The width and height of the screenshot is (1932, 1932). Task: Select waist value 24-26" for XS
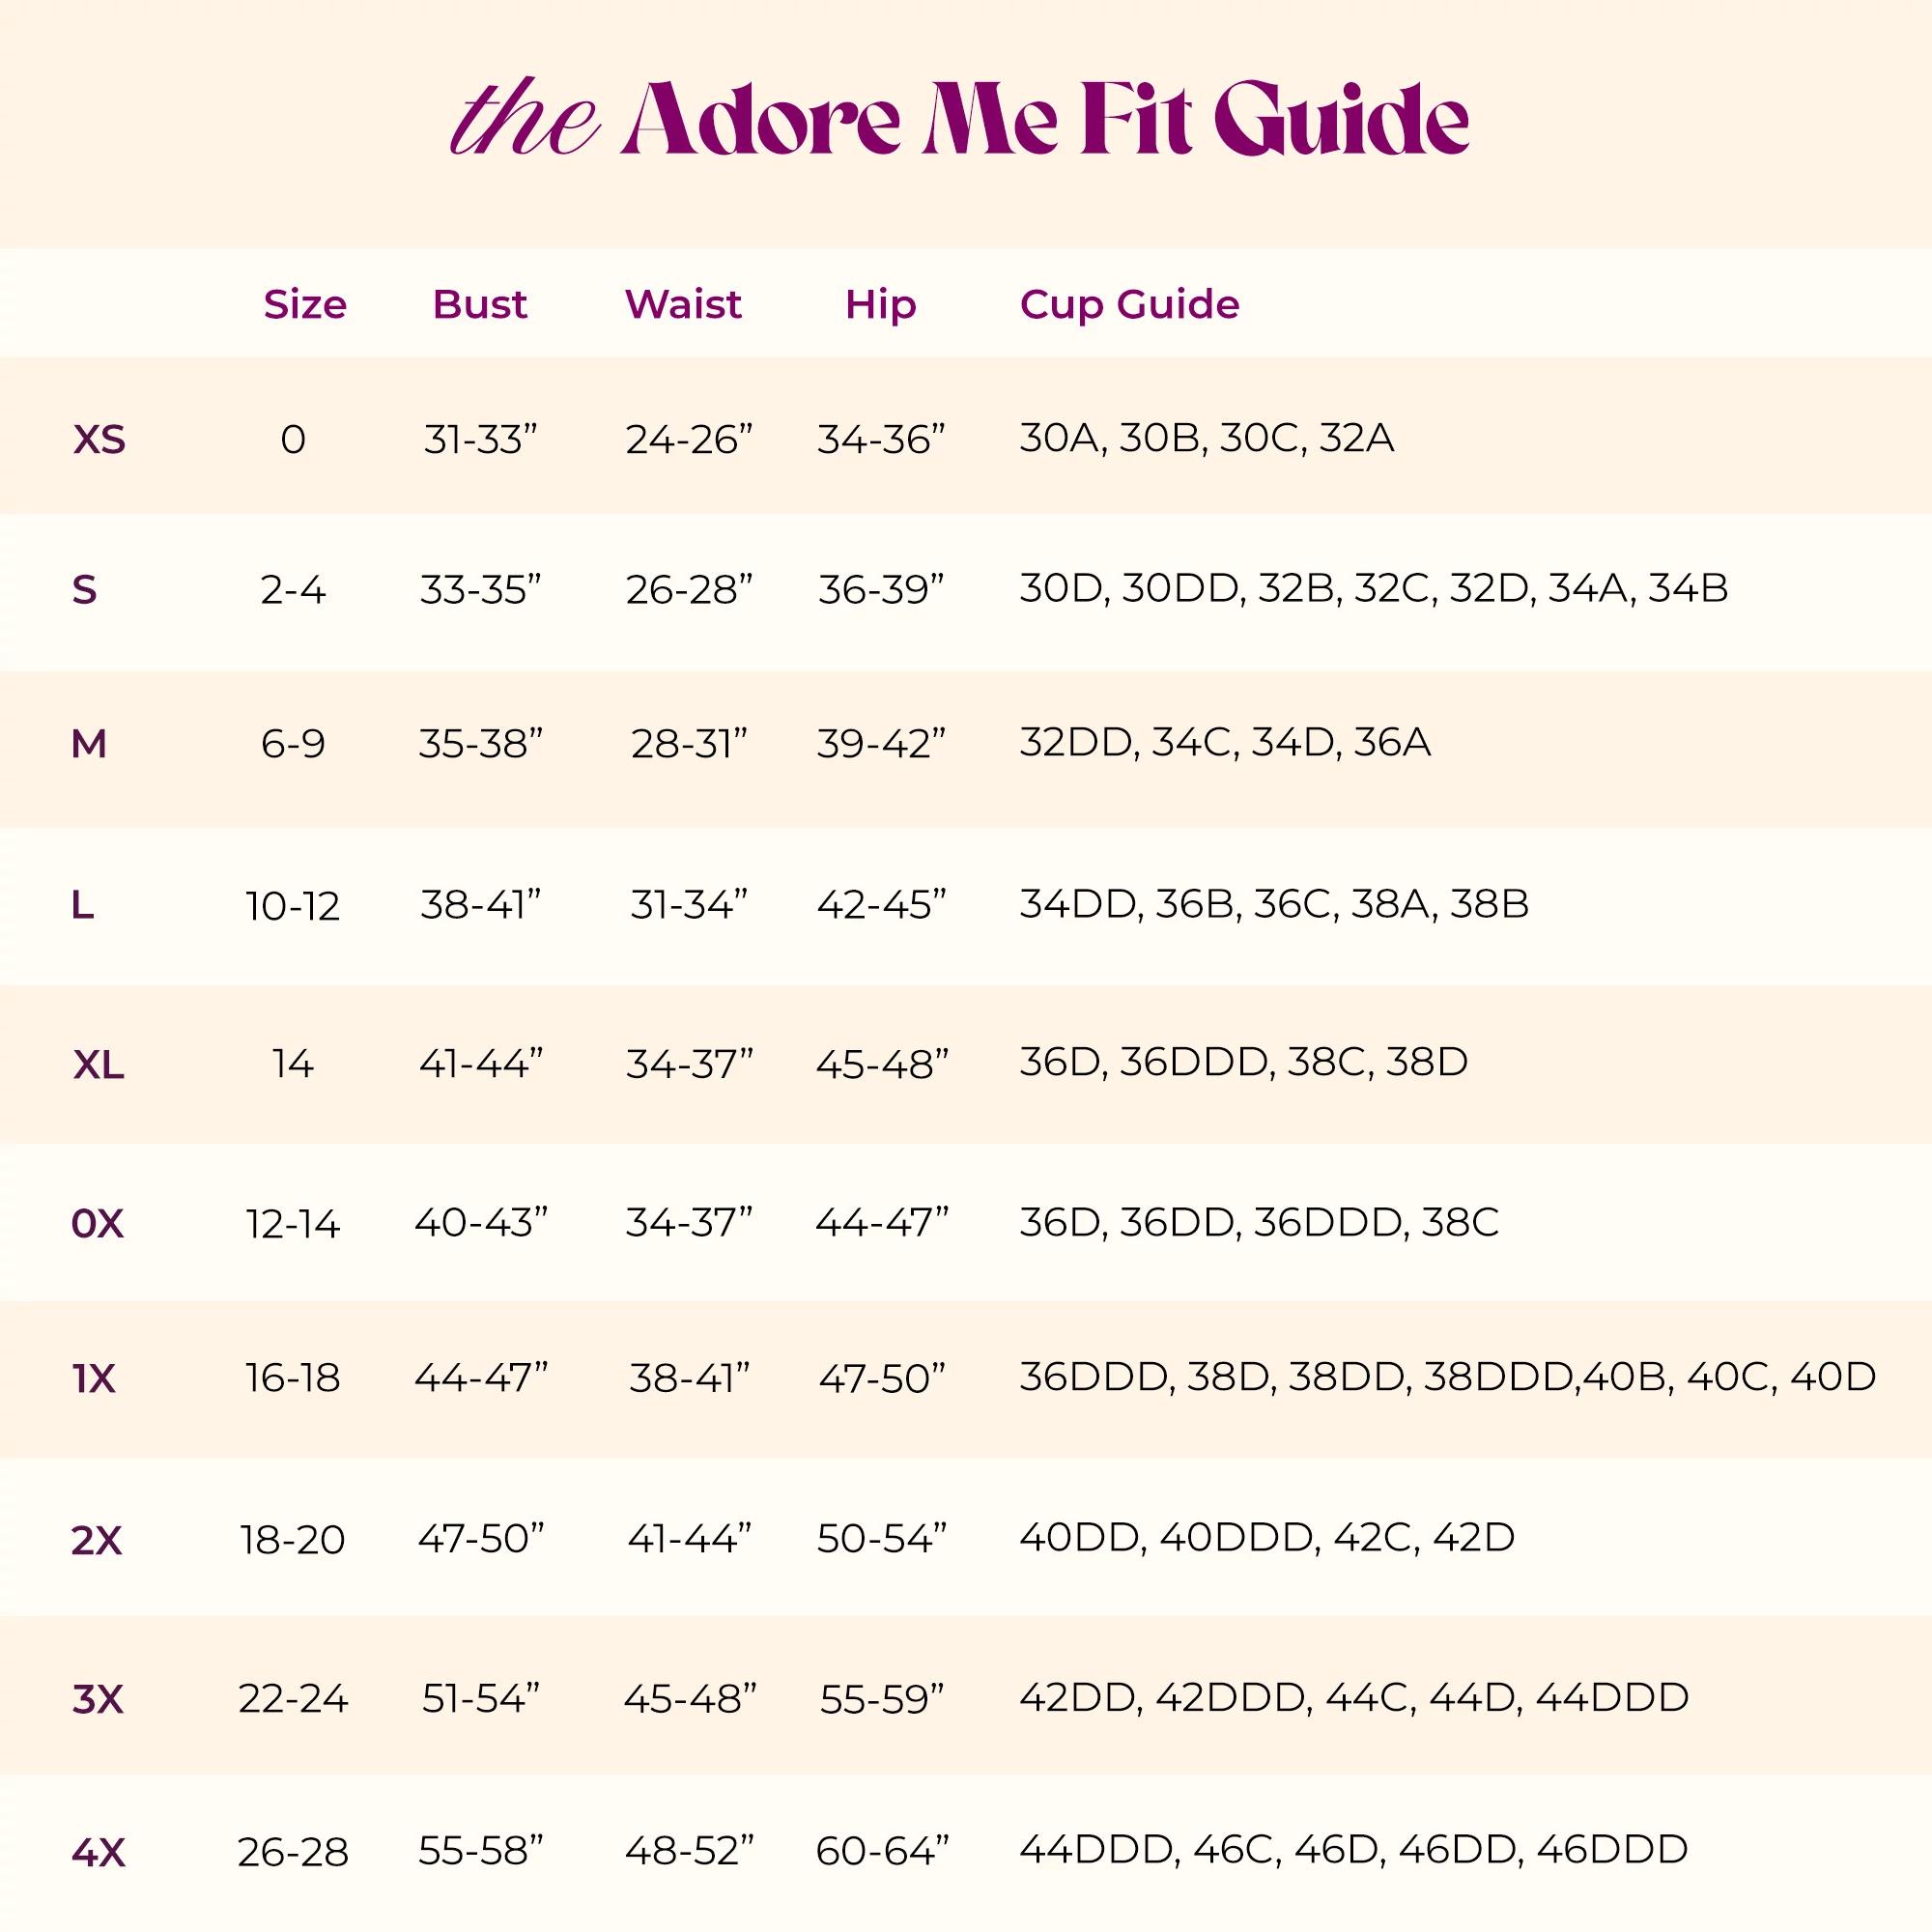689,439
